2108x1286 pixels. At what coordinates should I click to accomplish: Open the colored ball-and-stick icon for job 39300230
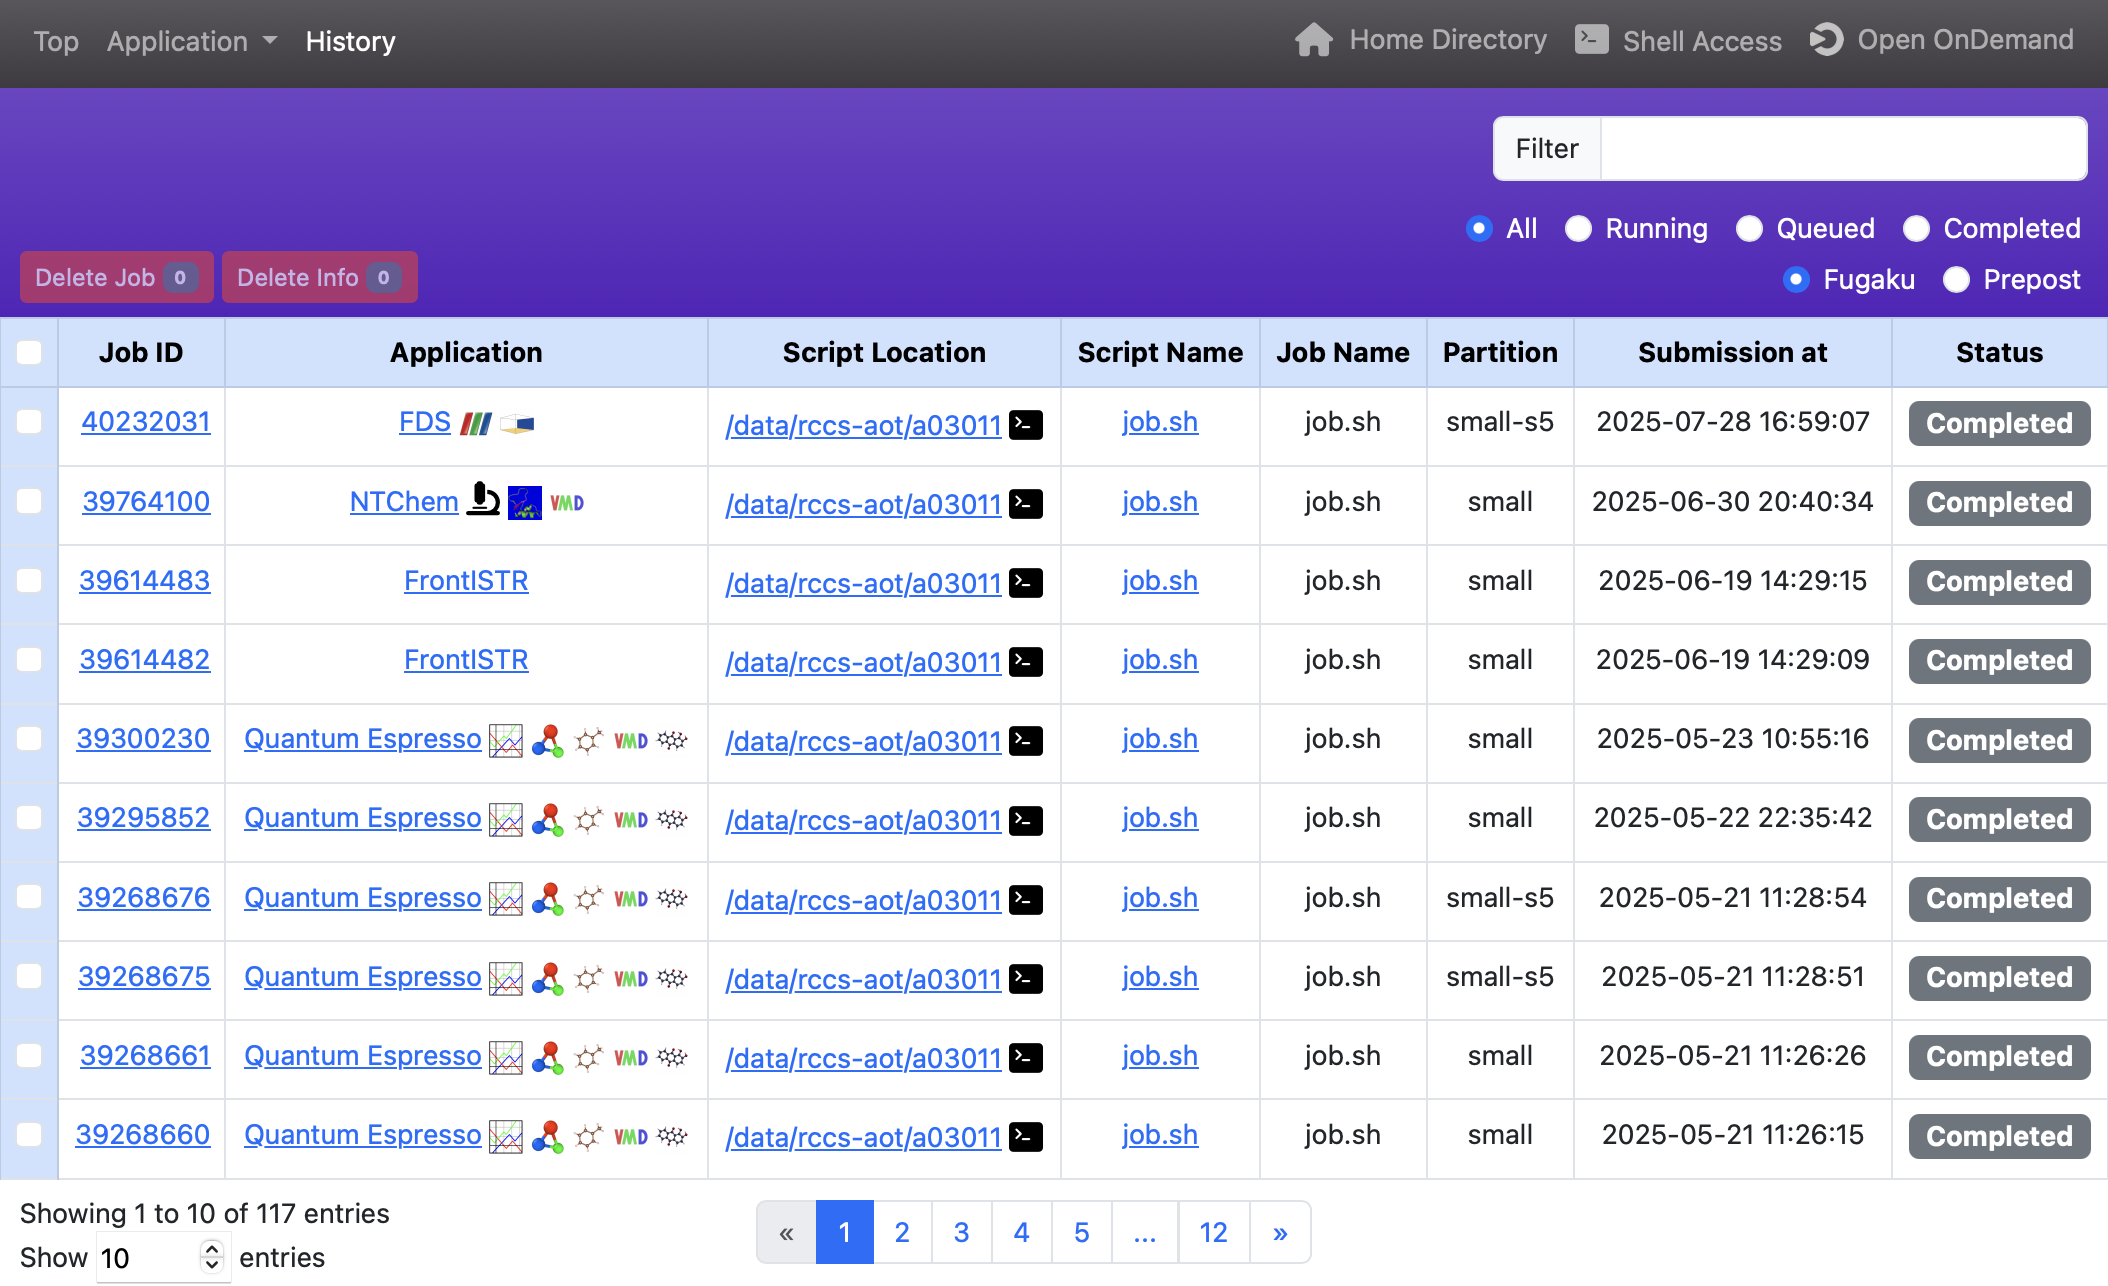point(547,741)
